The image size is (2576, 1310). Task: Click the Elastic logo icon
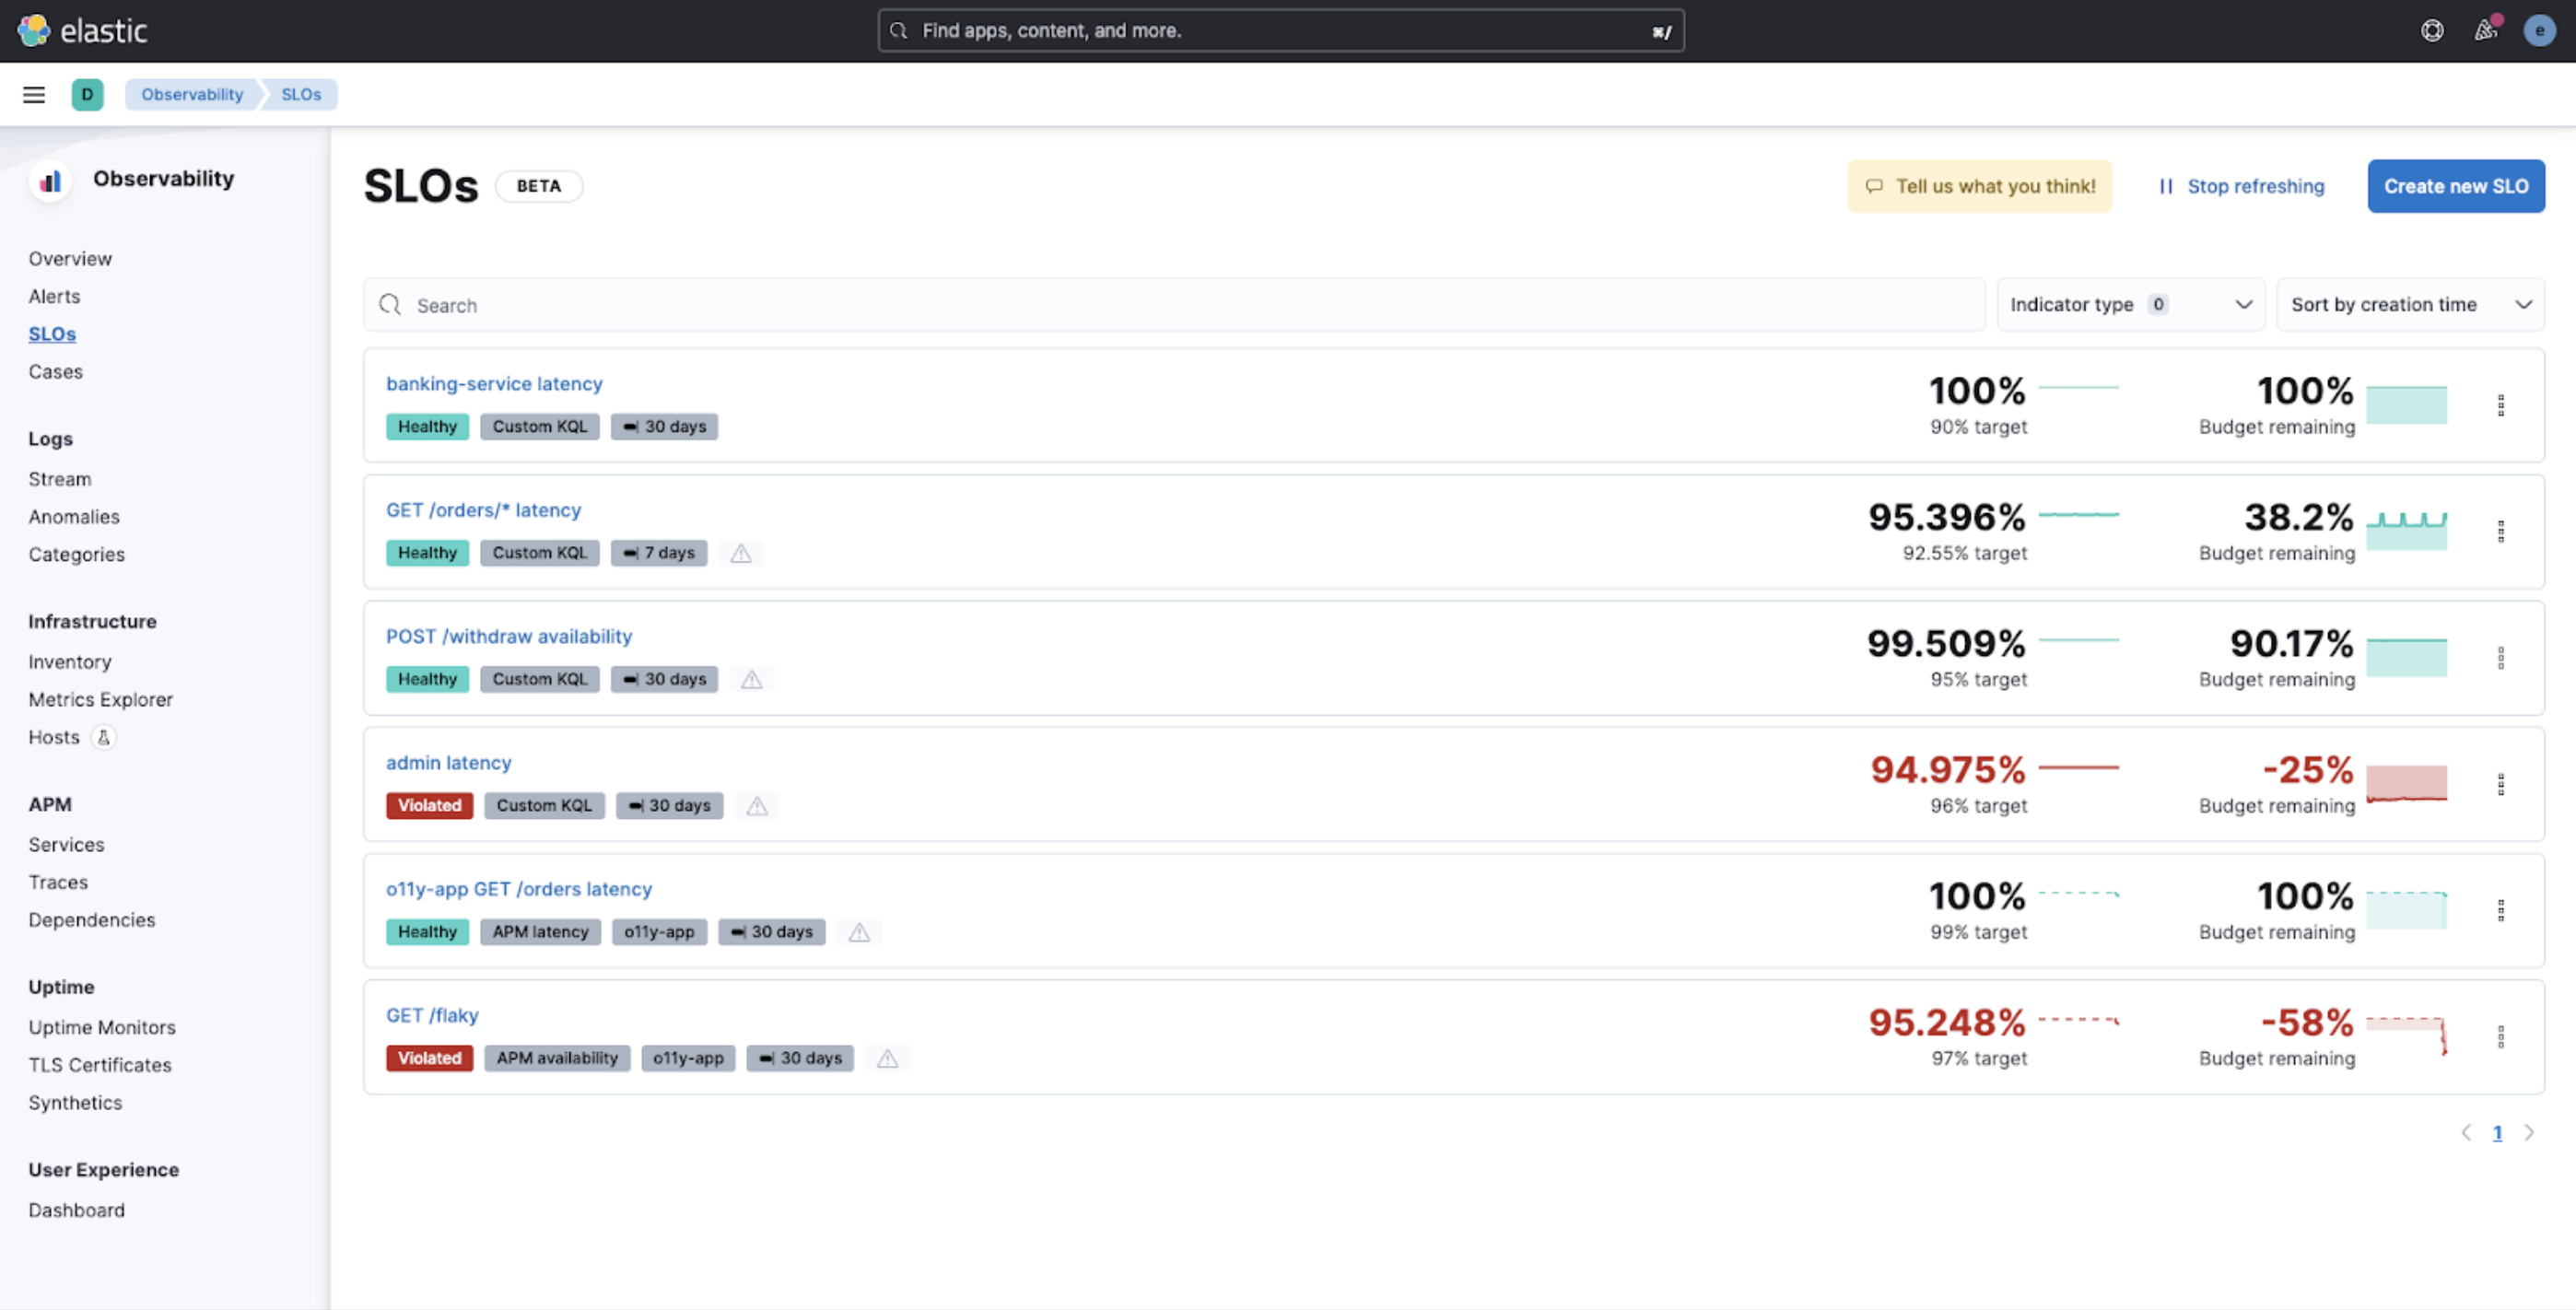point(33,30)
